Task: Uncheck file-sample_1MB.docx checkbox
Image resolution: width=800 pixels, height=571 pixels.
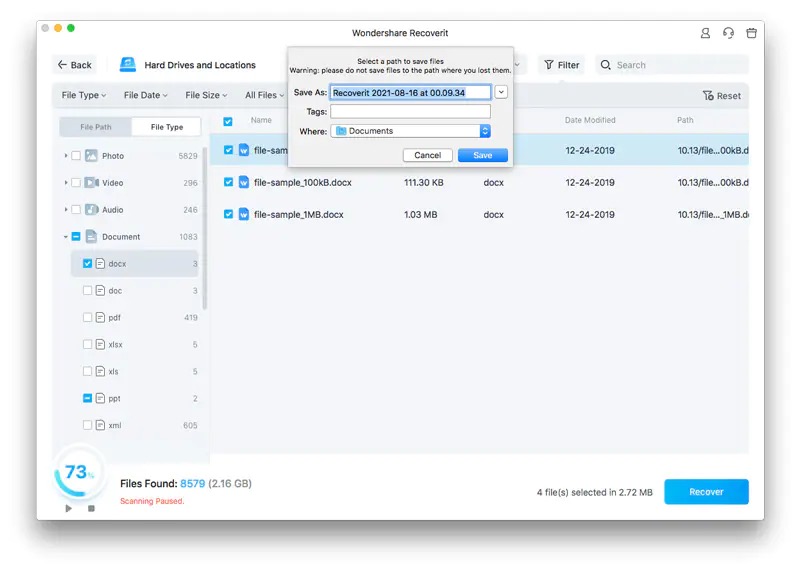Action: pyautogui.click(x=228, y=214)
